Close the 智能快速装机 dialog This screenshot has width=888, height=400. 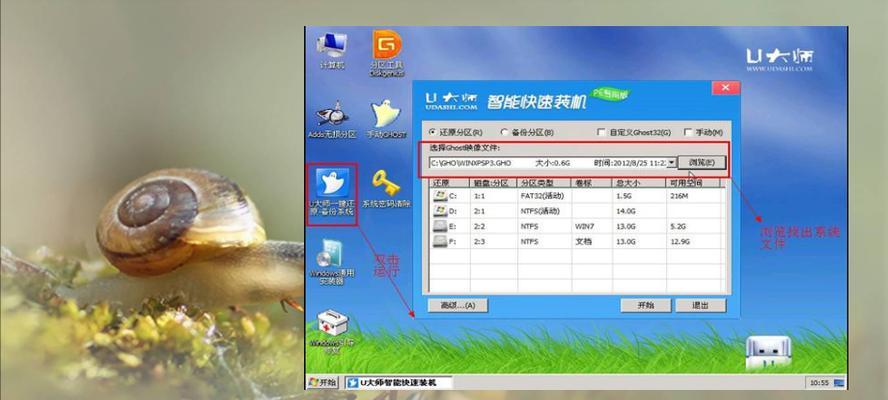coord(725,88)
